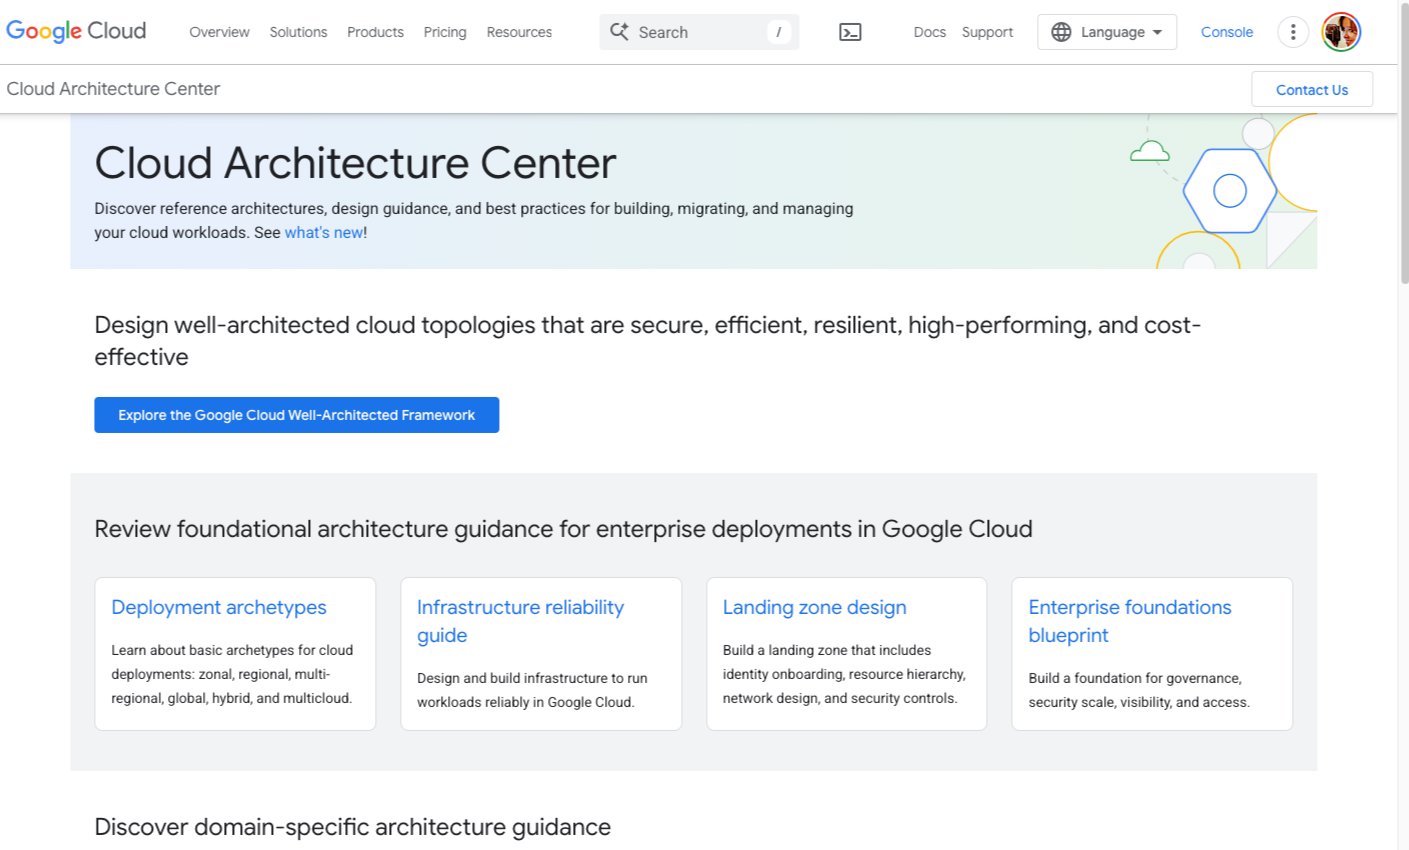Open the Support link
1409x850 pixels.
coord(987,32)
